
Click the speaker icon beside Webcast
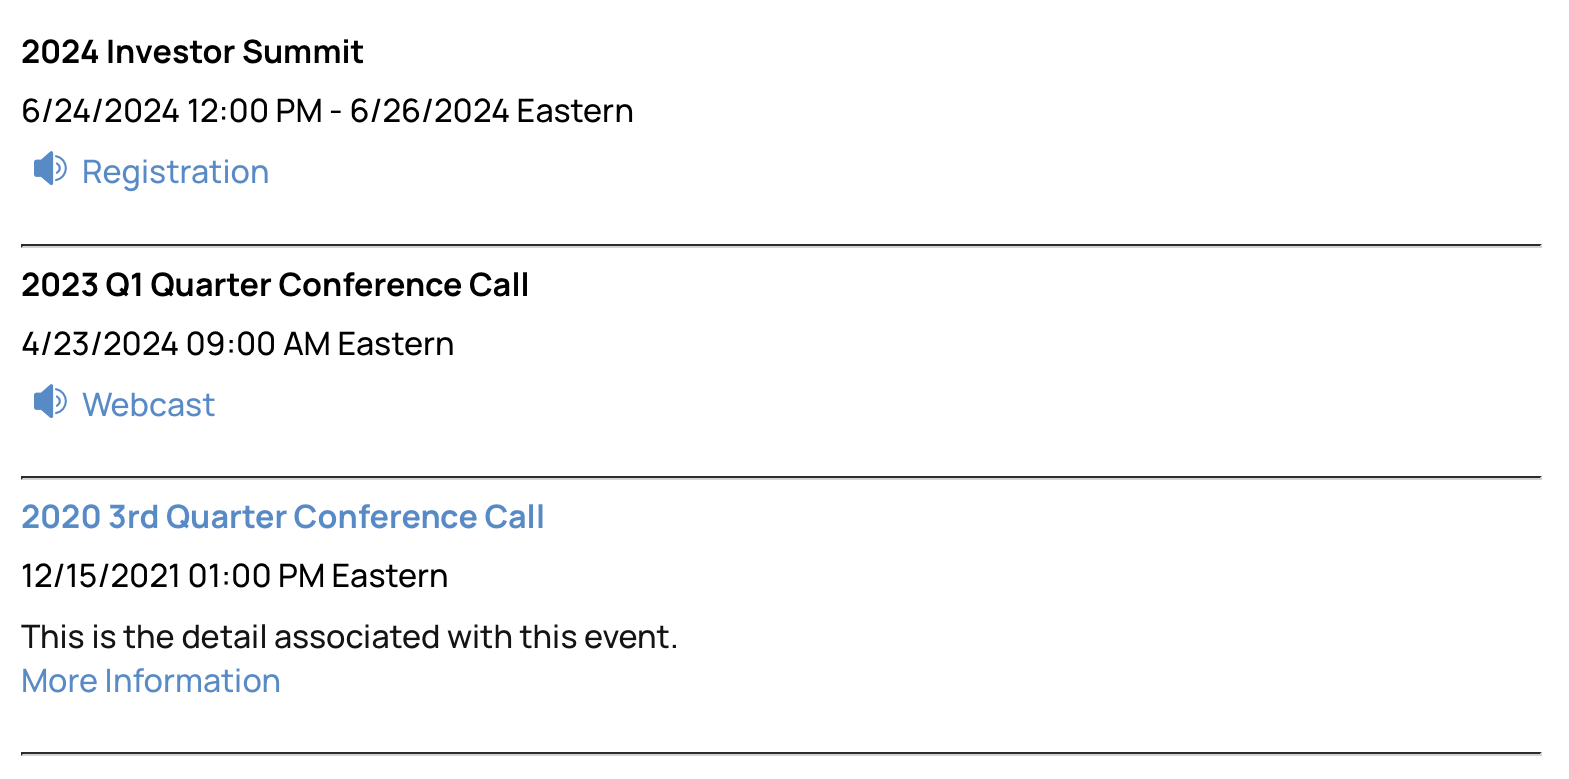click(x=50, y=402)
